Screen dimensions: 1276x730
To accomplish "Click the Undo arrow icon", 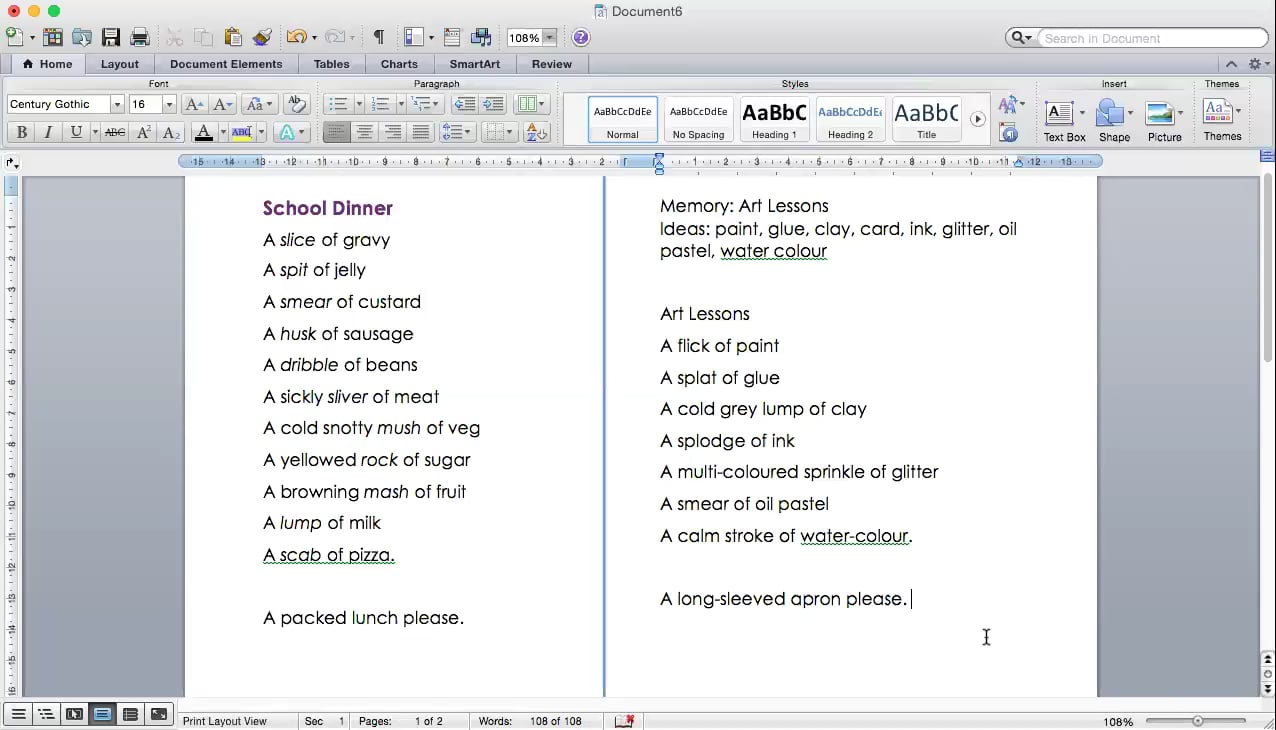I will click(296, 37).
